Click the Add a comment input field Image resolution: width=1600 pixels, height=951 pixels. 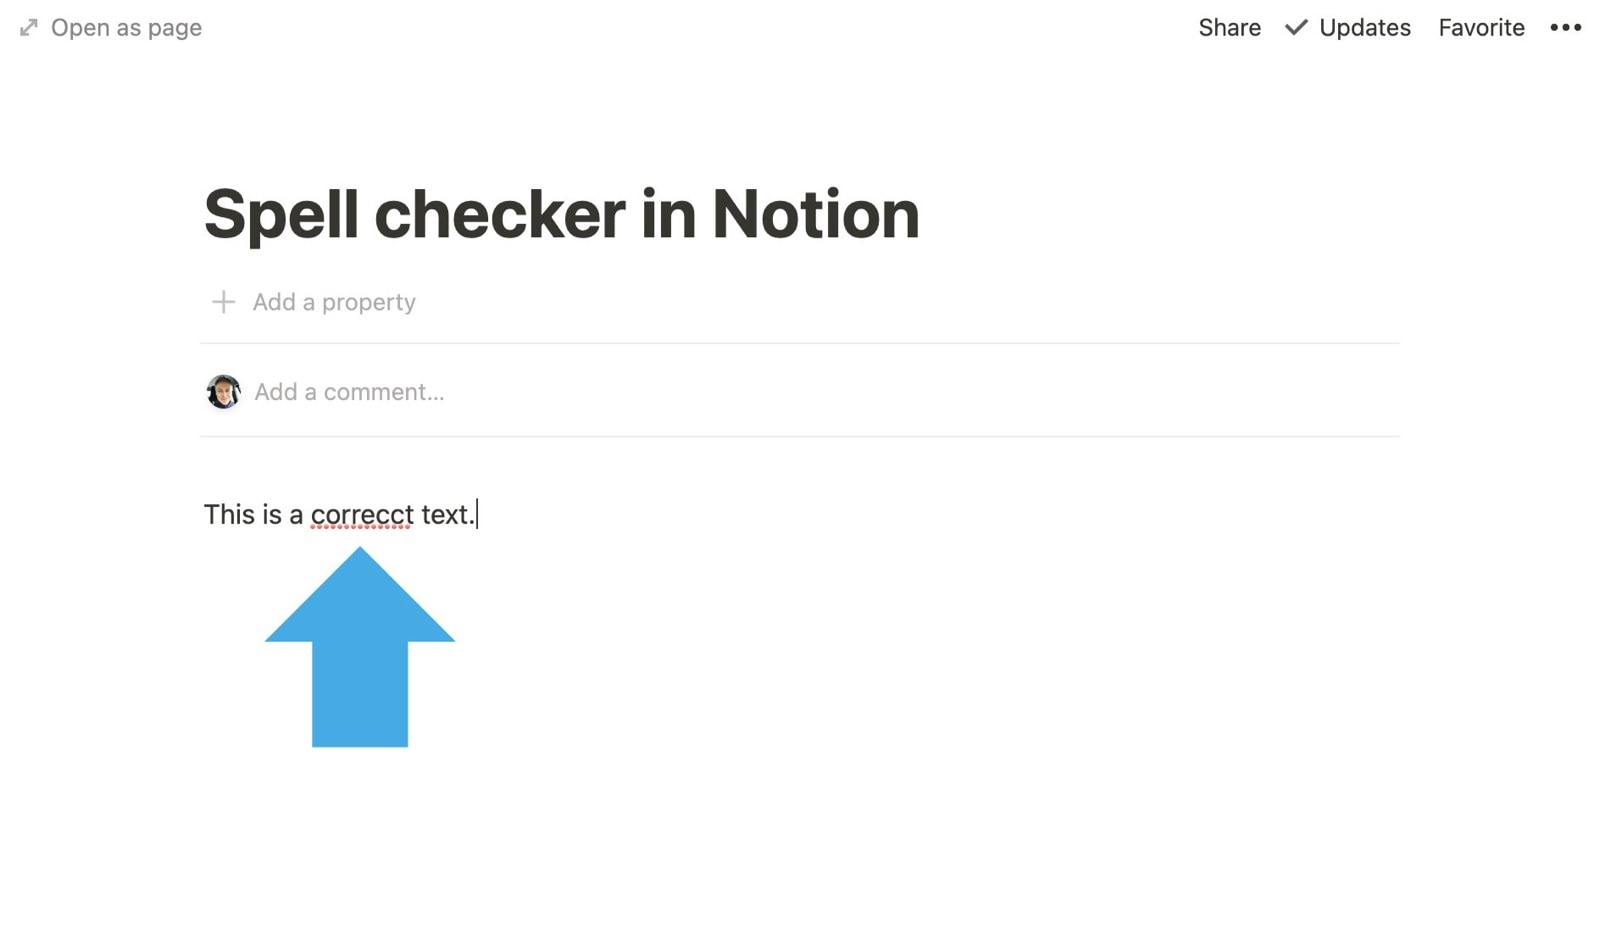[x=348, y=391]
